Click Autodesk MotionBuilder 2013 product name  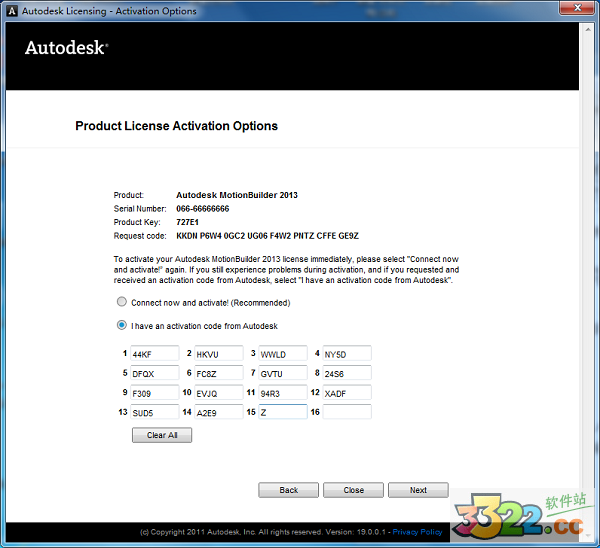point(237,195)
